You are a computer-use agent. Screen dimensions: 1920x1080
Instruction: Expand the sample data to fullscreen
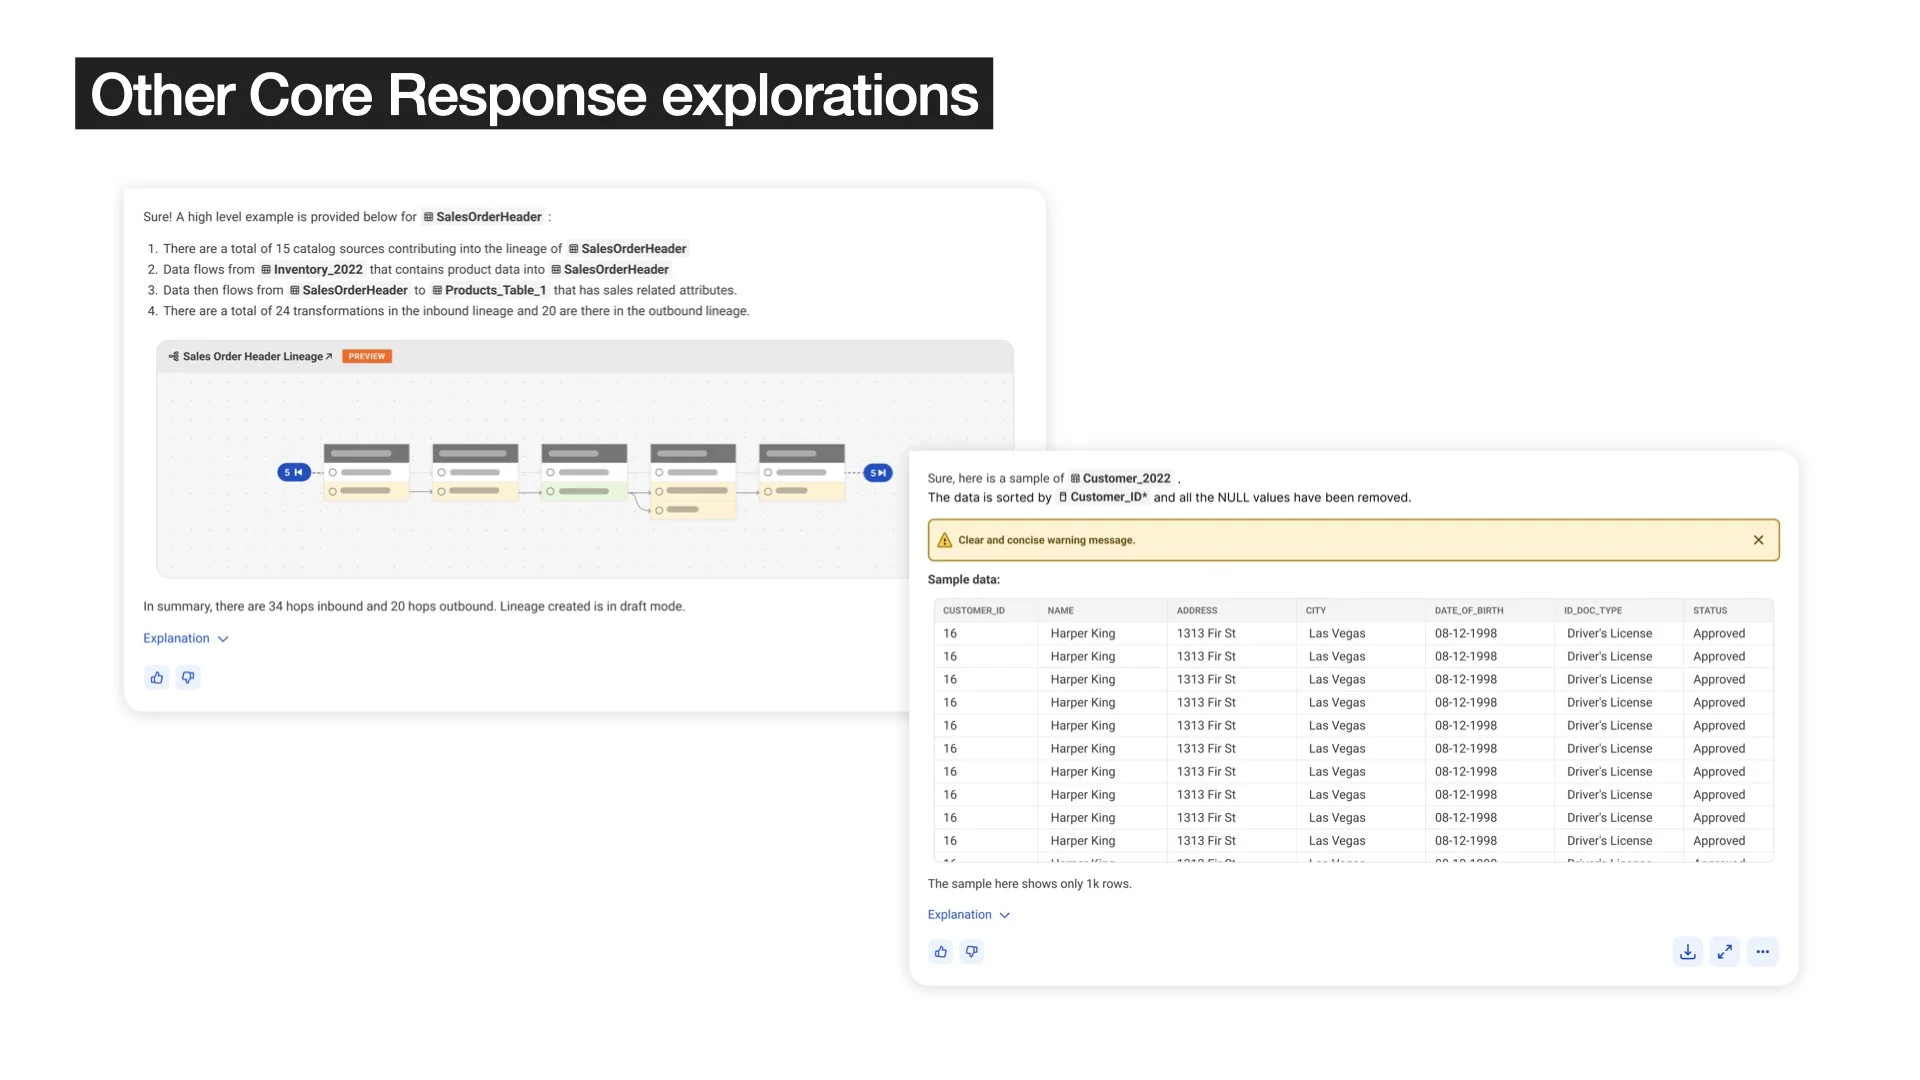1725,952
